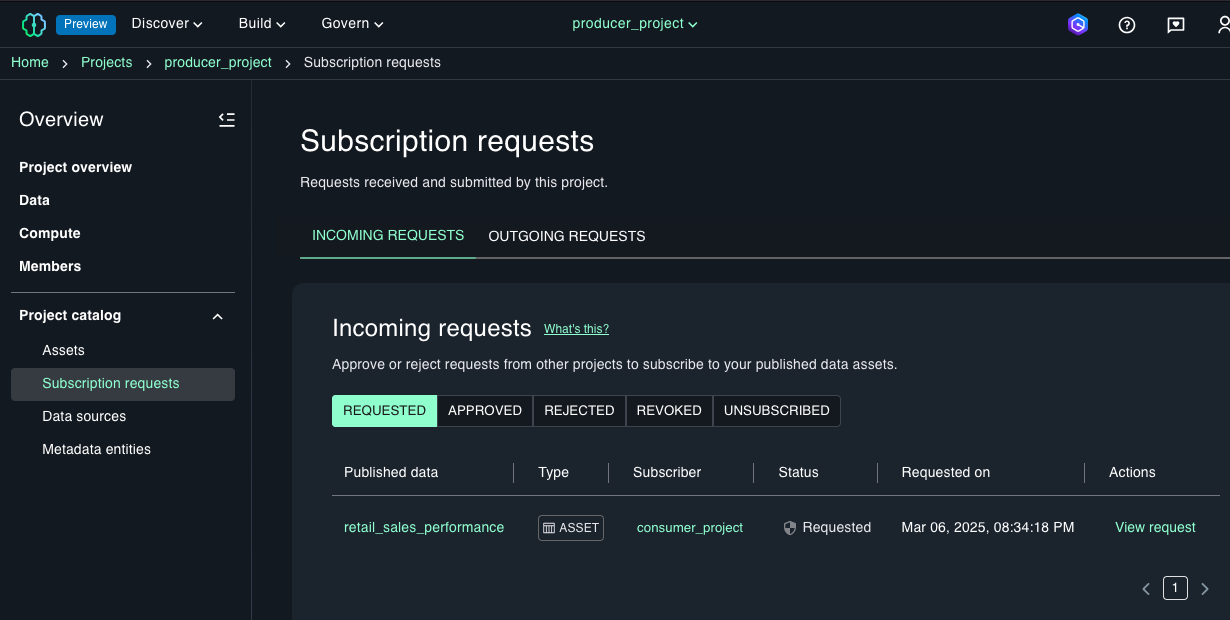Open the feedback chat icon
This screenshot has width=1230, height=620.
[1176, 25]
